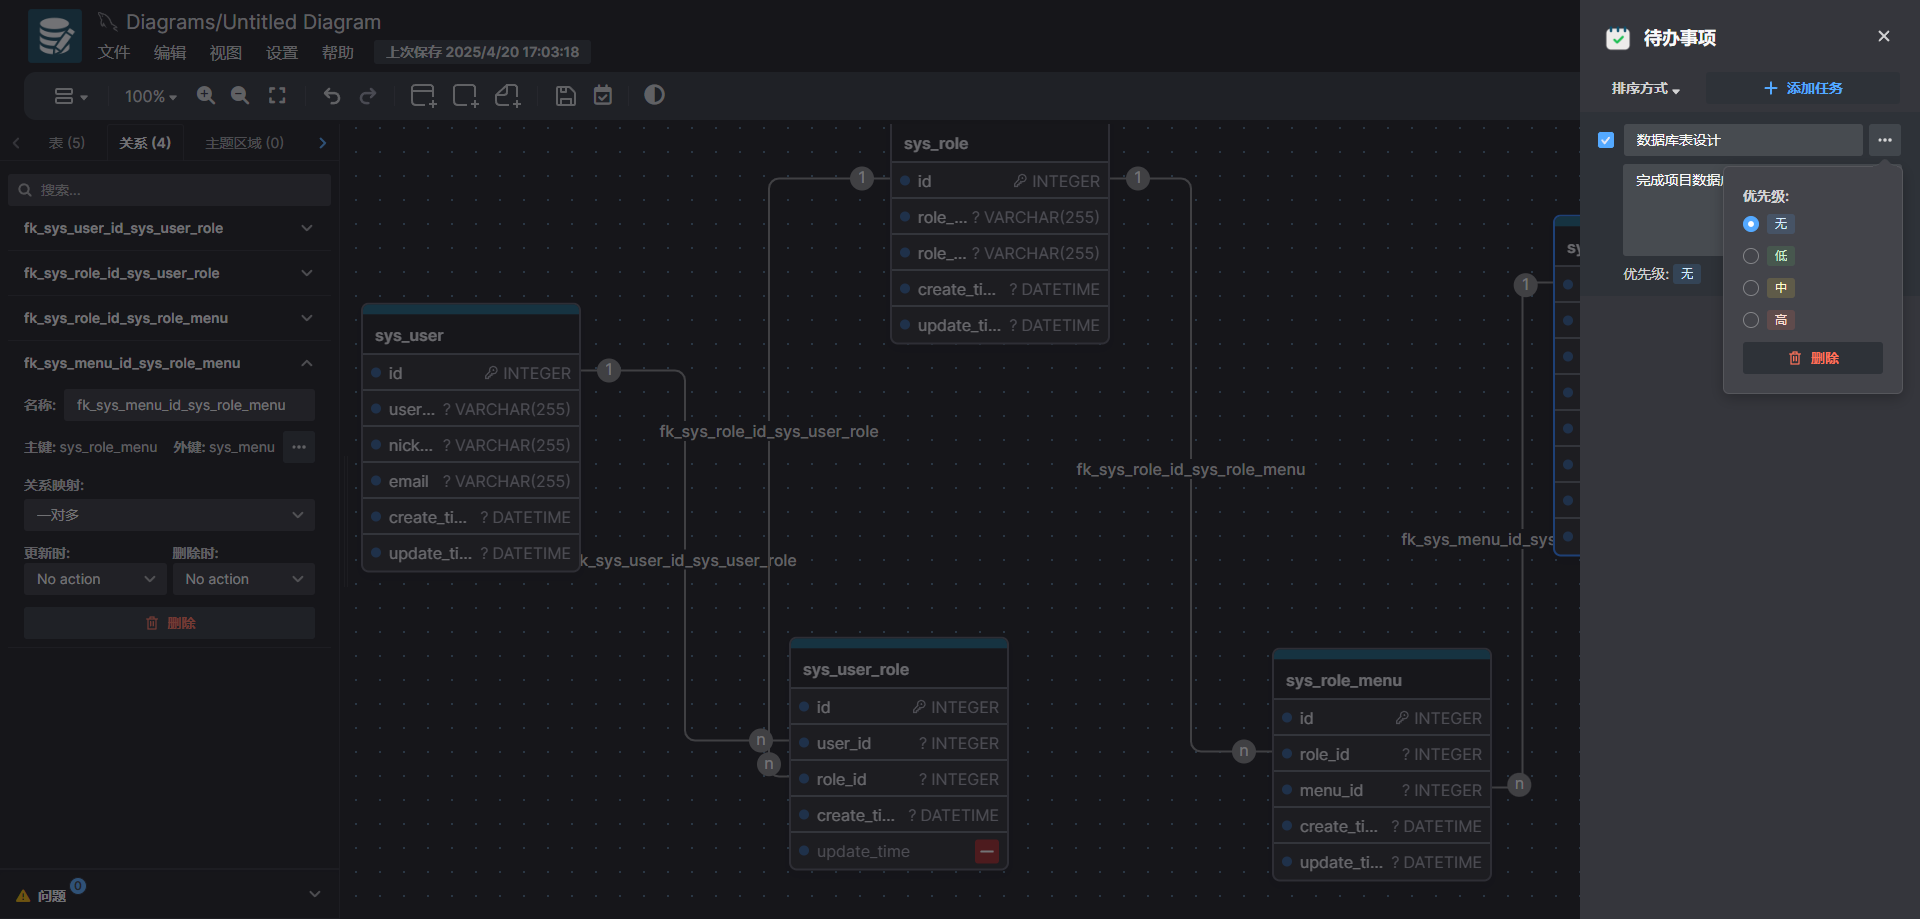Toggle the dark/light theme icon

pyautogui.click(x=654, y=95)
